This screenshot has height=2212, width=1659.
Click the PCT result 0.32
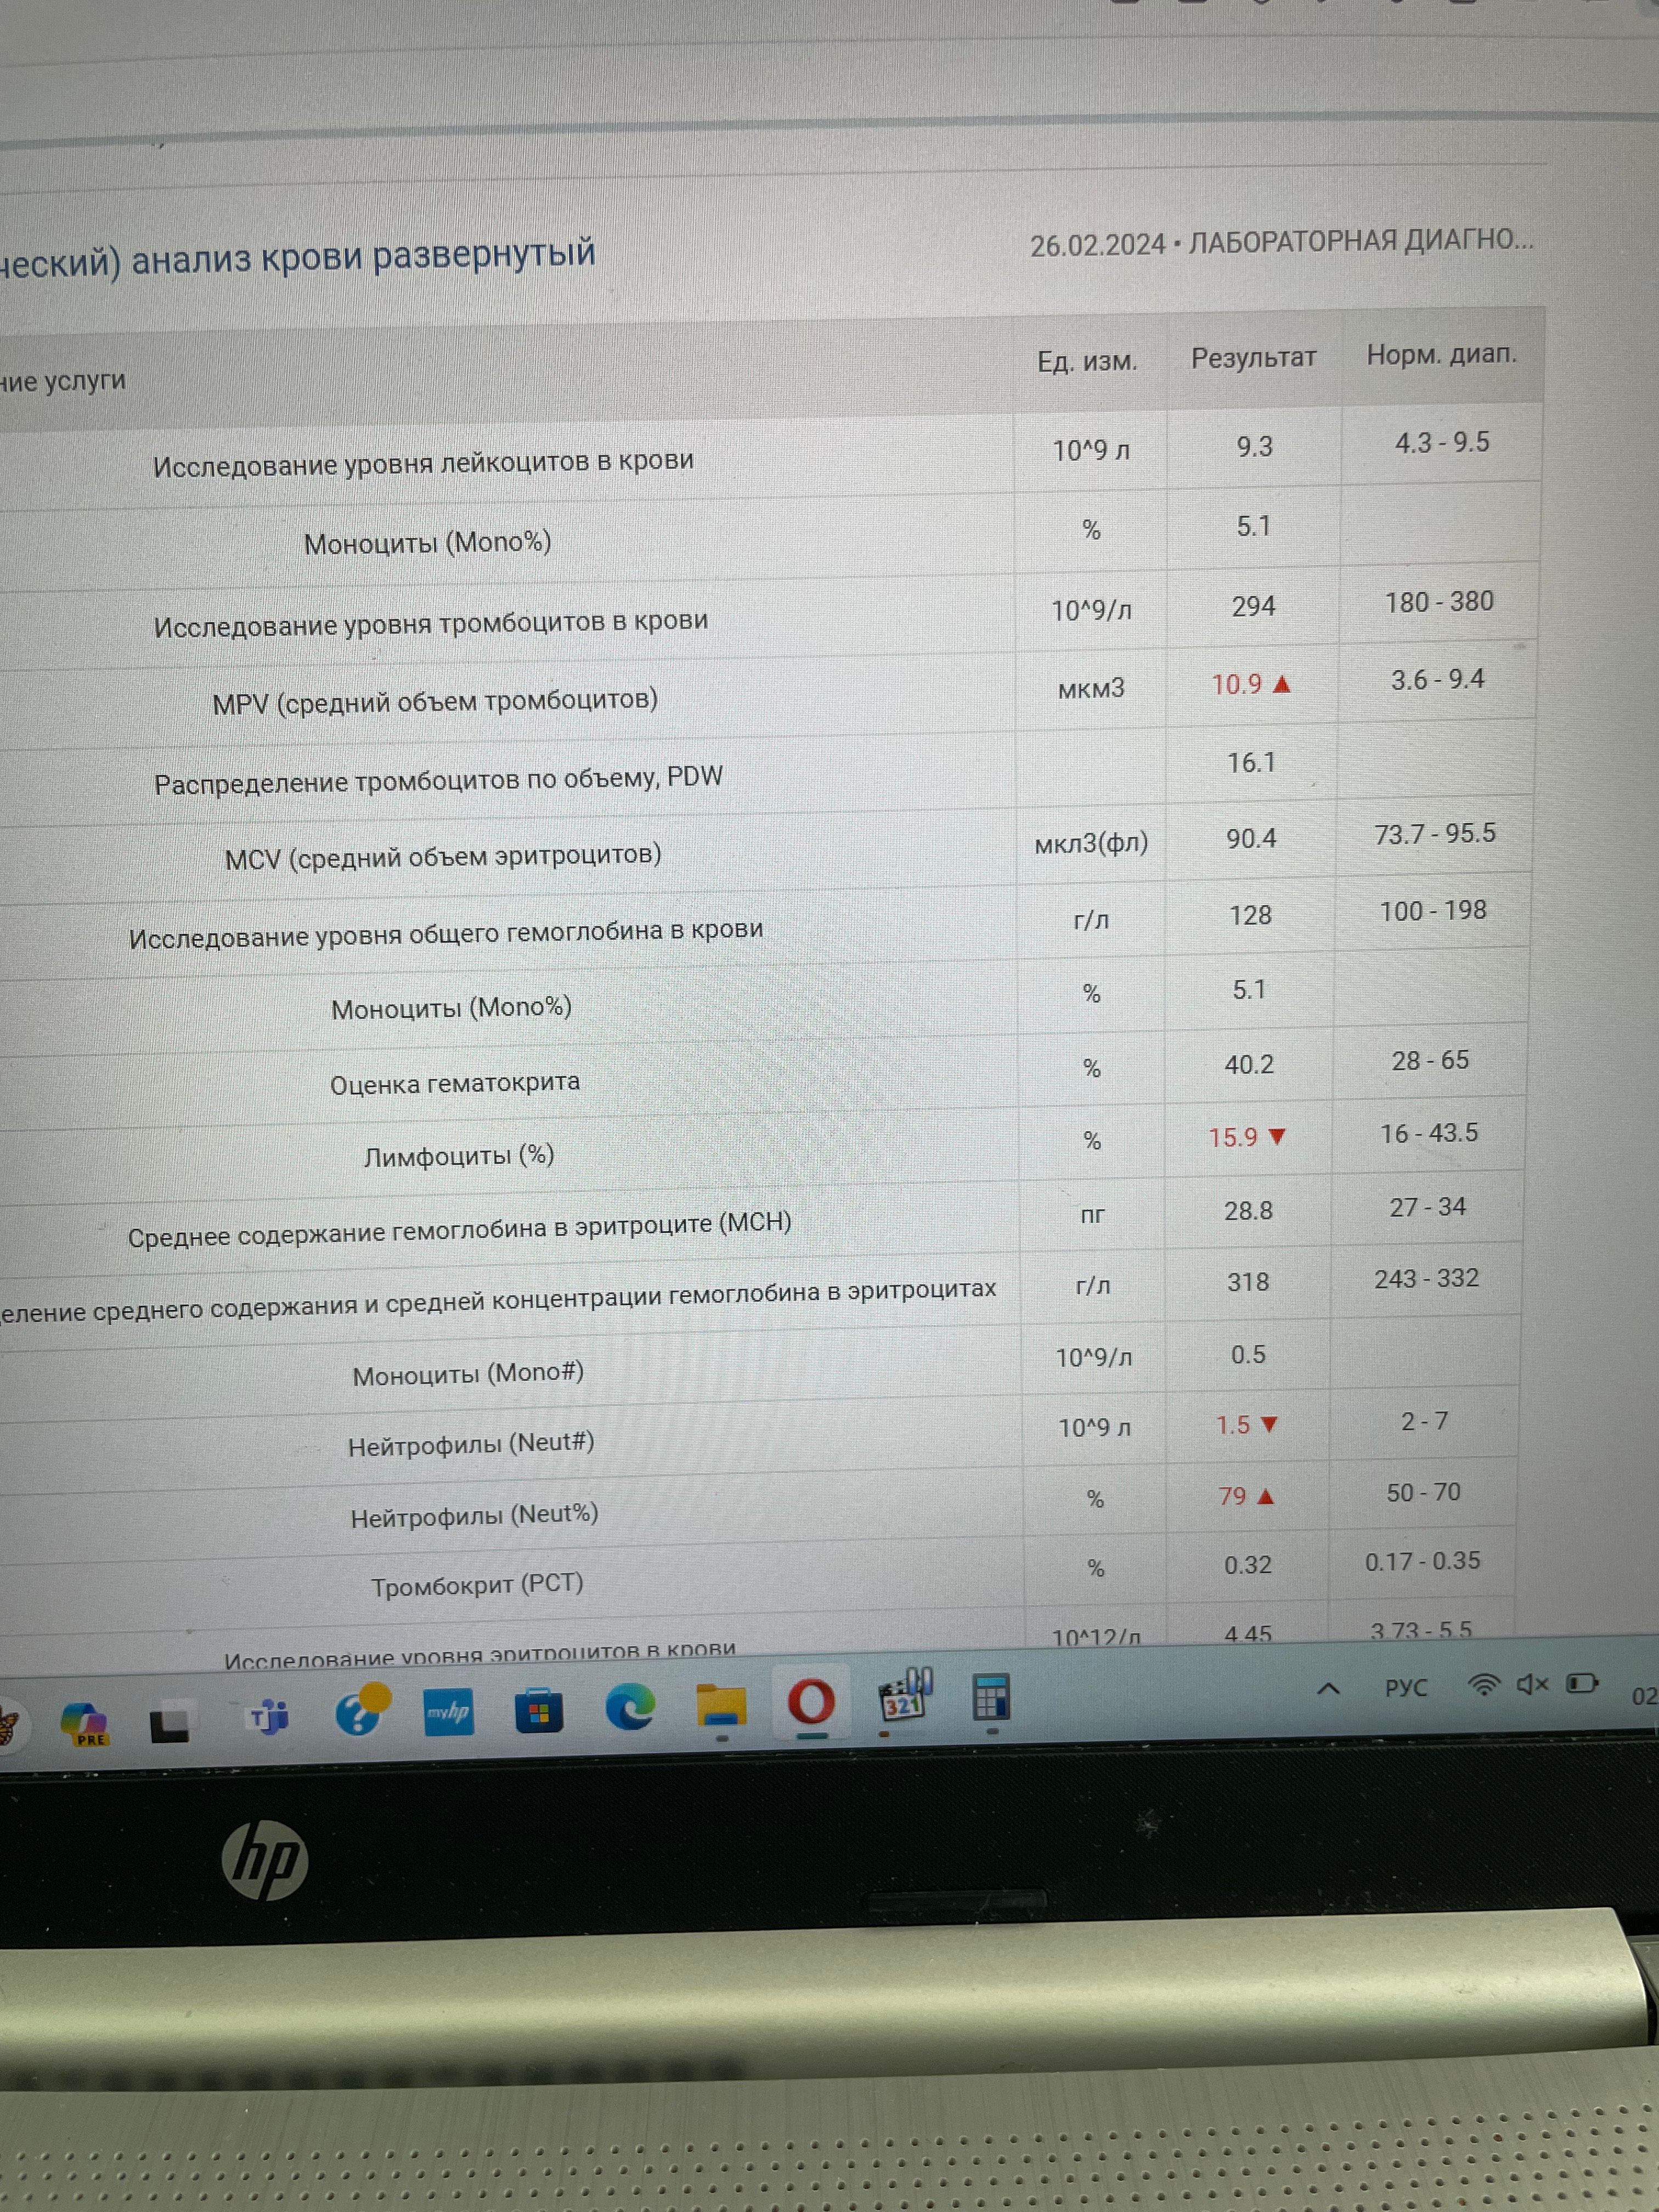coord(1248,1565)
